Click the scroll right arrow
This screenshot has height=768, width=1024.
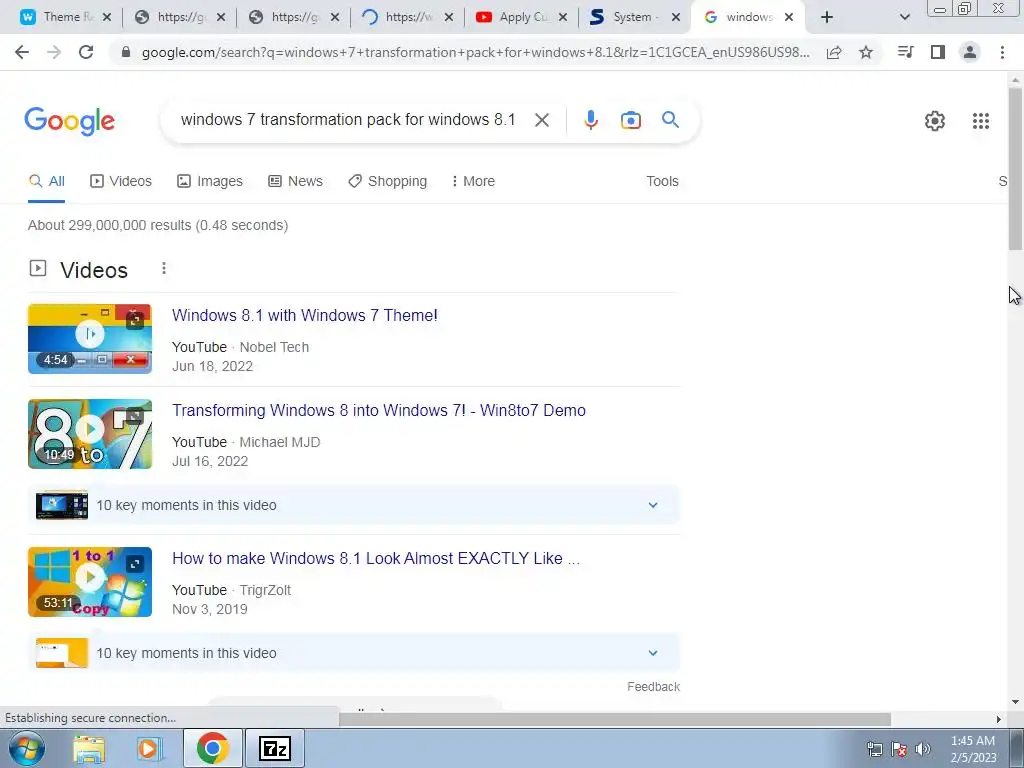pyautogui.click(x=999, y=719)
